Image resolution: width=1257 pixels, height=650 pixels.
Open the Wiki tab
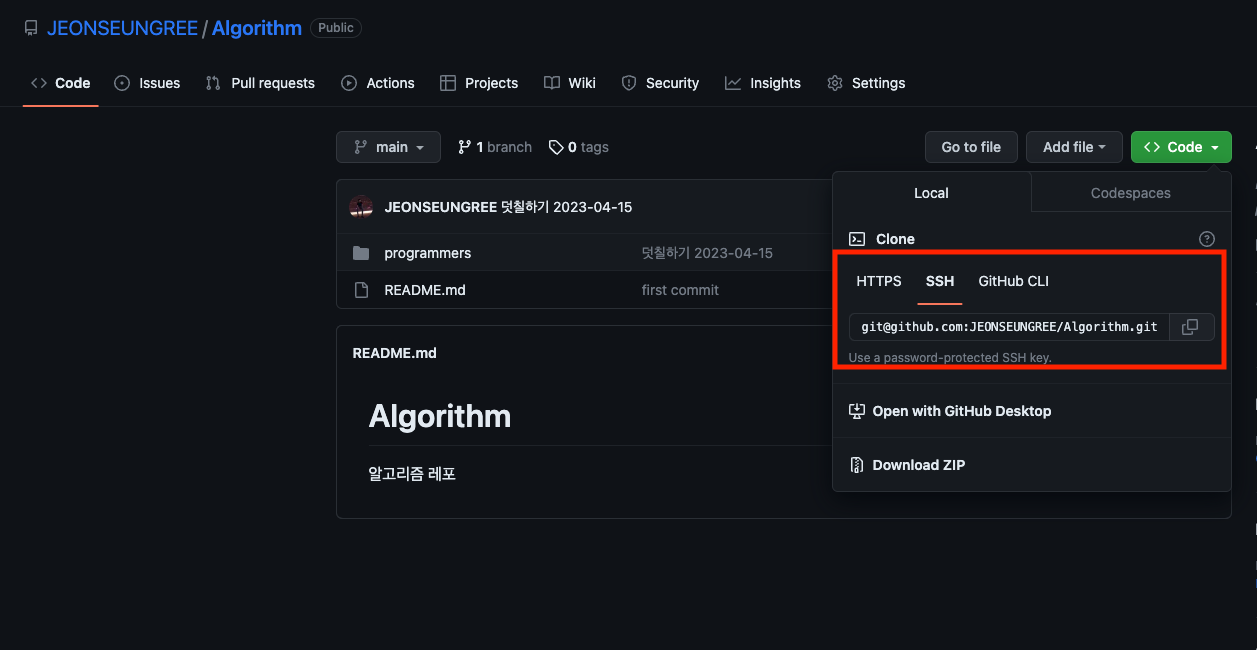coord(570,83)
